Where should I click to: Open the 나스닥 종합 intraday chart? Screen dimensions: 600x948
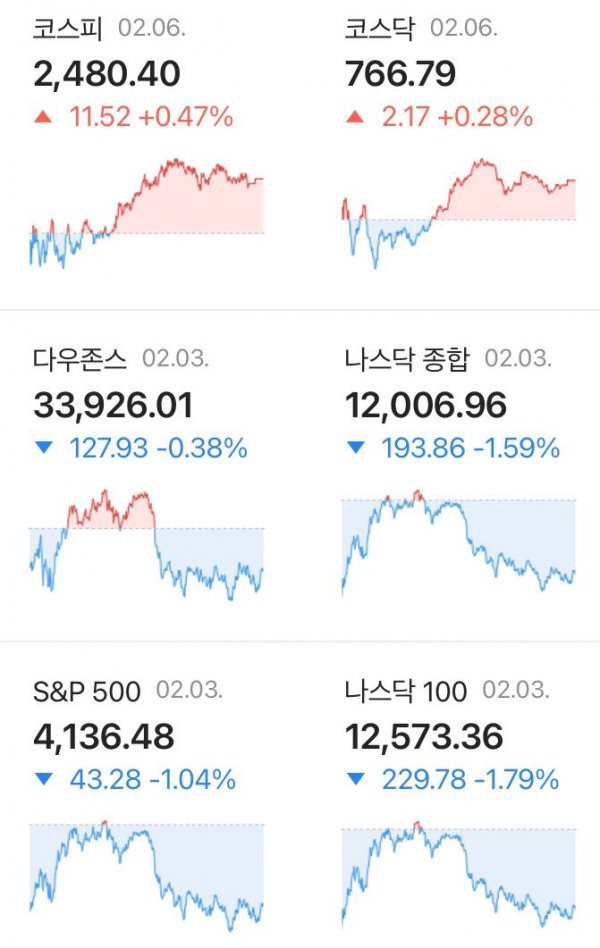458,543
